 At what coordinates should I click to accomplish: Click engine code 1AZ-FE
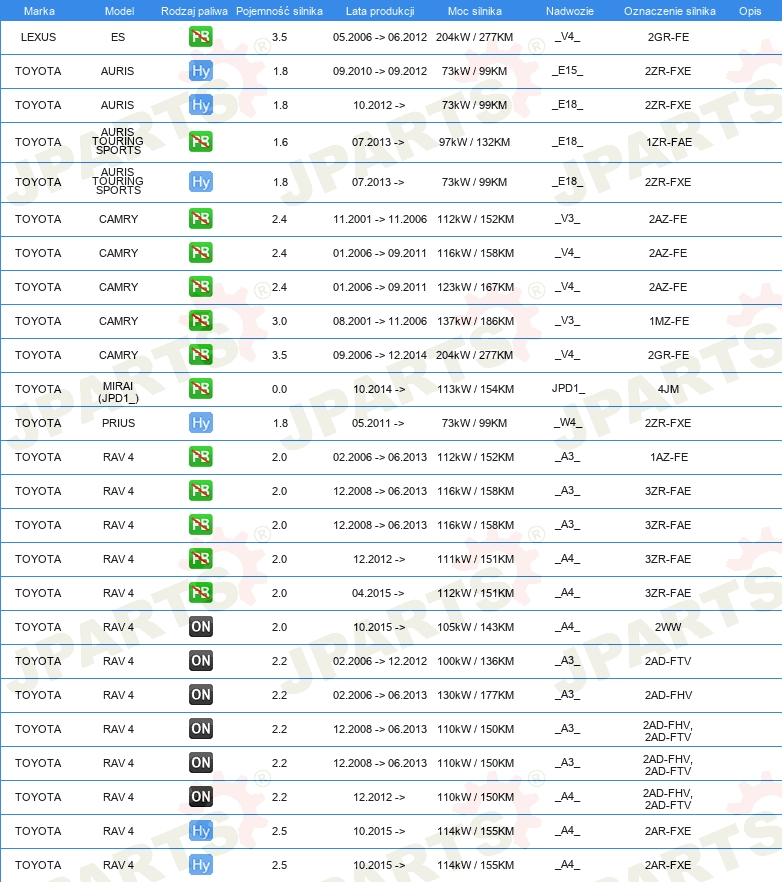[x=669, y=457]
